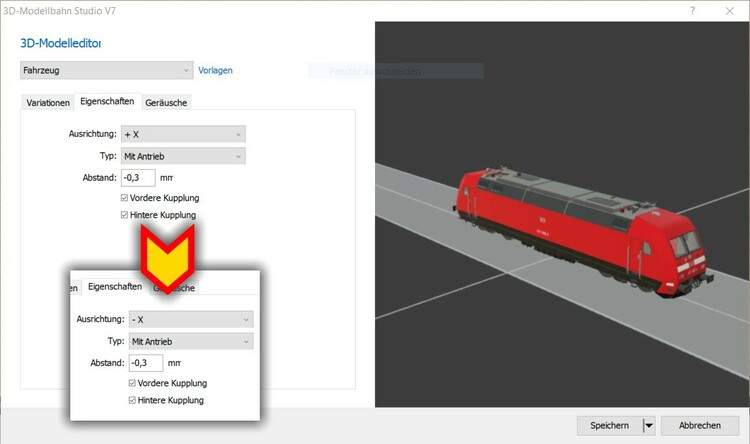The image size is (750, 444).
Task: Click the Speichern button
Action: point(609,425)
